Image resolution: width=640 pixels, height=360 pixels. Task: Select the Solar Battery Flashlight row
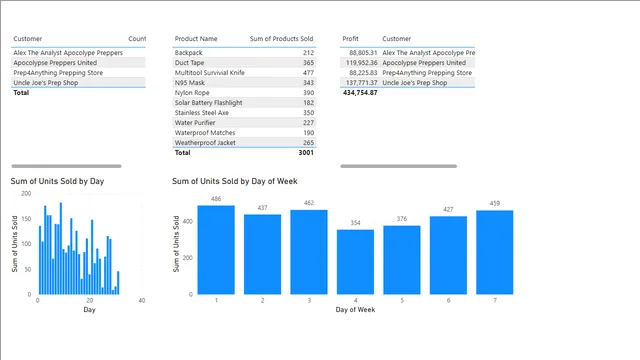point(244,102)
